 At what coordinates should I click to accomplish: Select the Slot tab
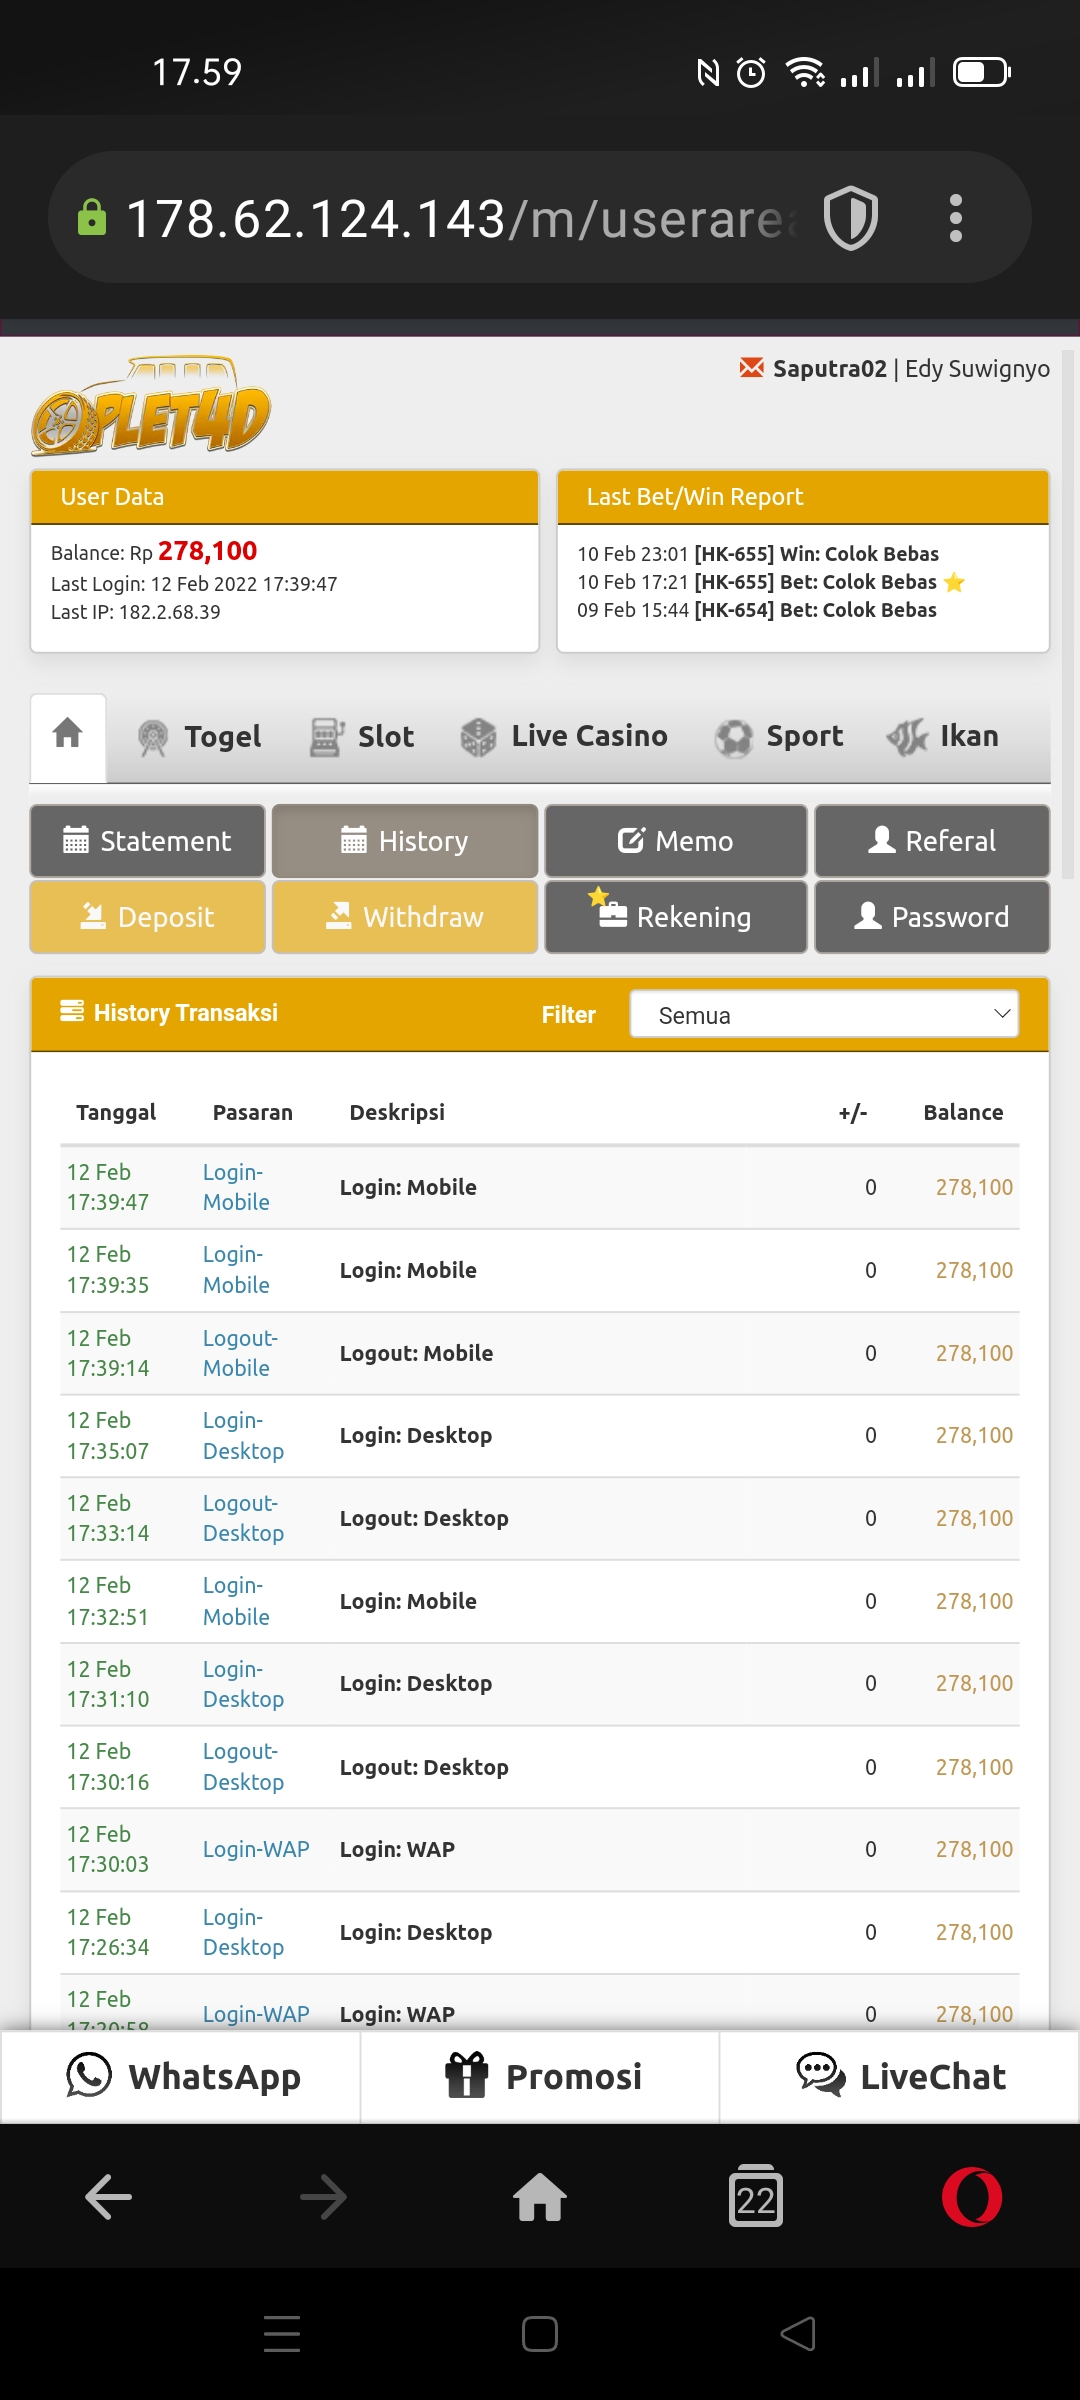(362, 737)
